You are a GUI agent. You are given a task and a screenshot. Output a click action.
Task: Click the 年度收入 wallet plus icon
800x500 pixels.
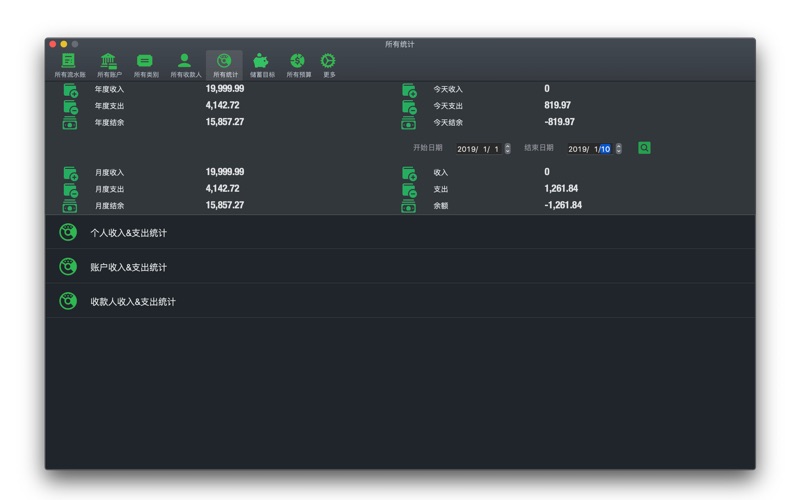pos(70,90)
